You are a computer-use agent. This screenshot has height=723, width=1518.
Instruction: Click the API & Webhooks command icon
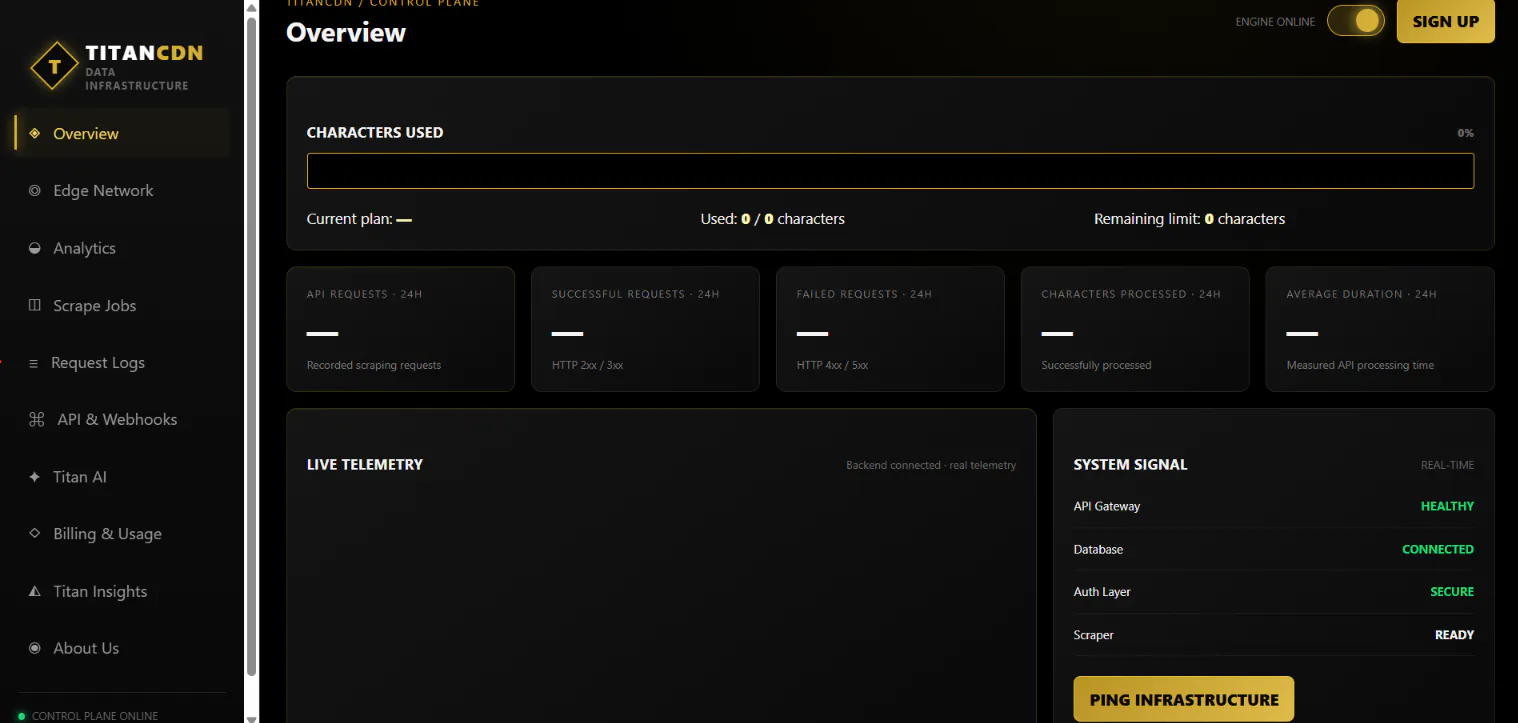[x=37, y=420]
